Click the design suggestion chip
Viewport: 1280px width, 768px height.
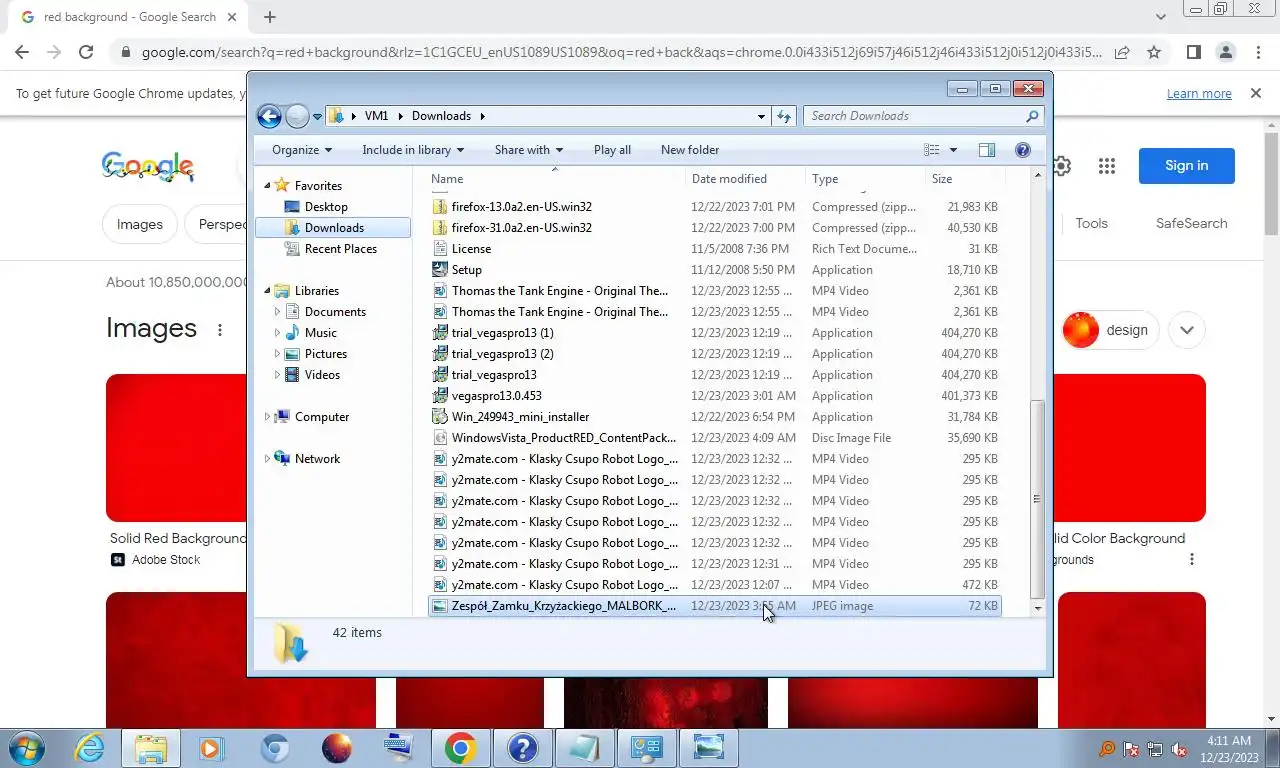(1110, 330)
